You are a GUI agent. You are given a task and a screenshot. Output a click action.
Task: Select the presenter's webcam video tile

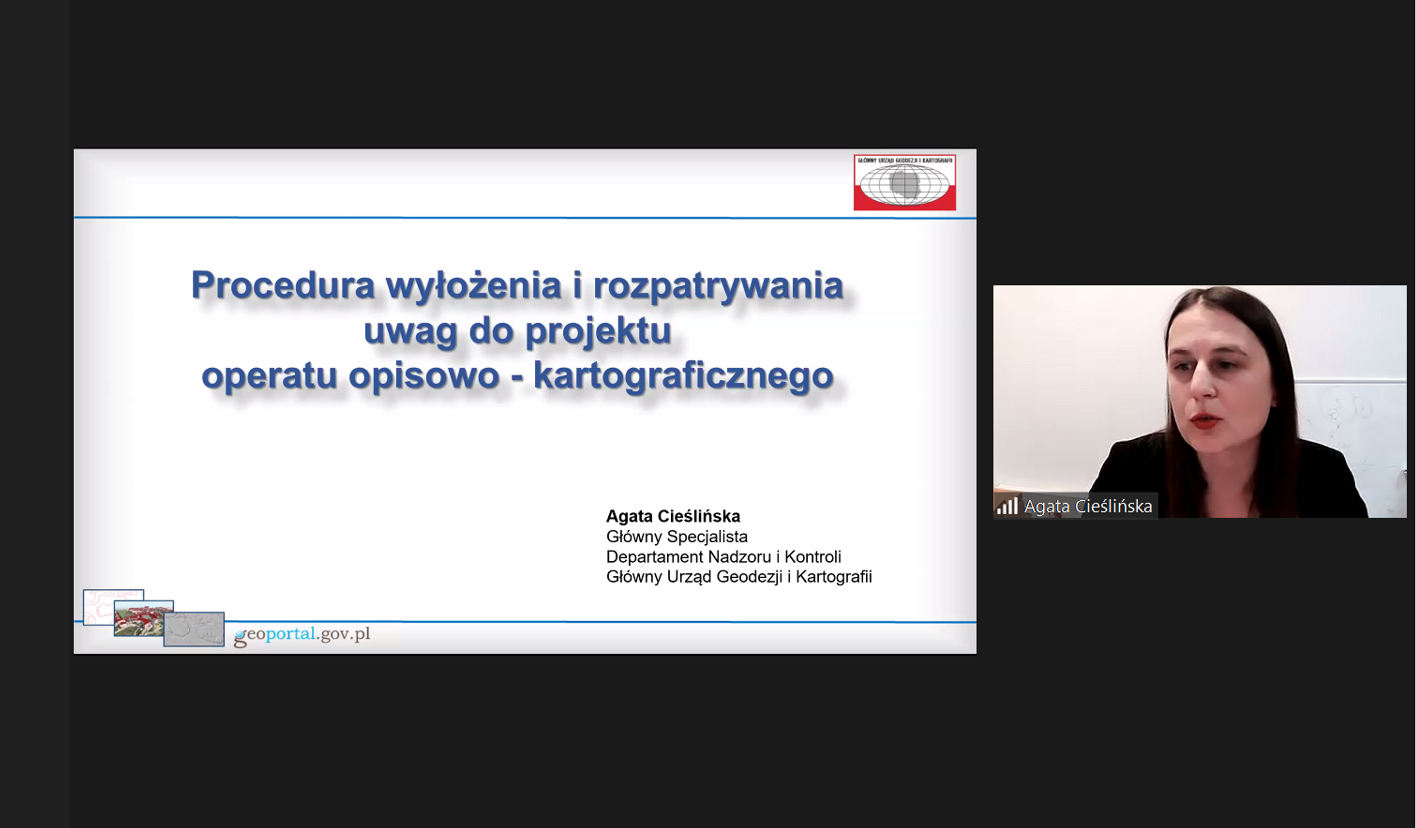coord(1199,400)
